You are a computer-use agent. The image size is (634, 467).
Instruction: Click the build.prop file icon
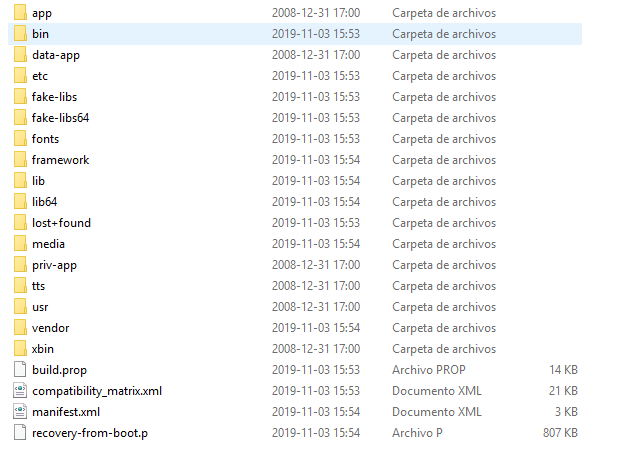point(20,370)
